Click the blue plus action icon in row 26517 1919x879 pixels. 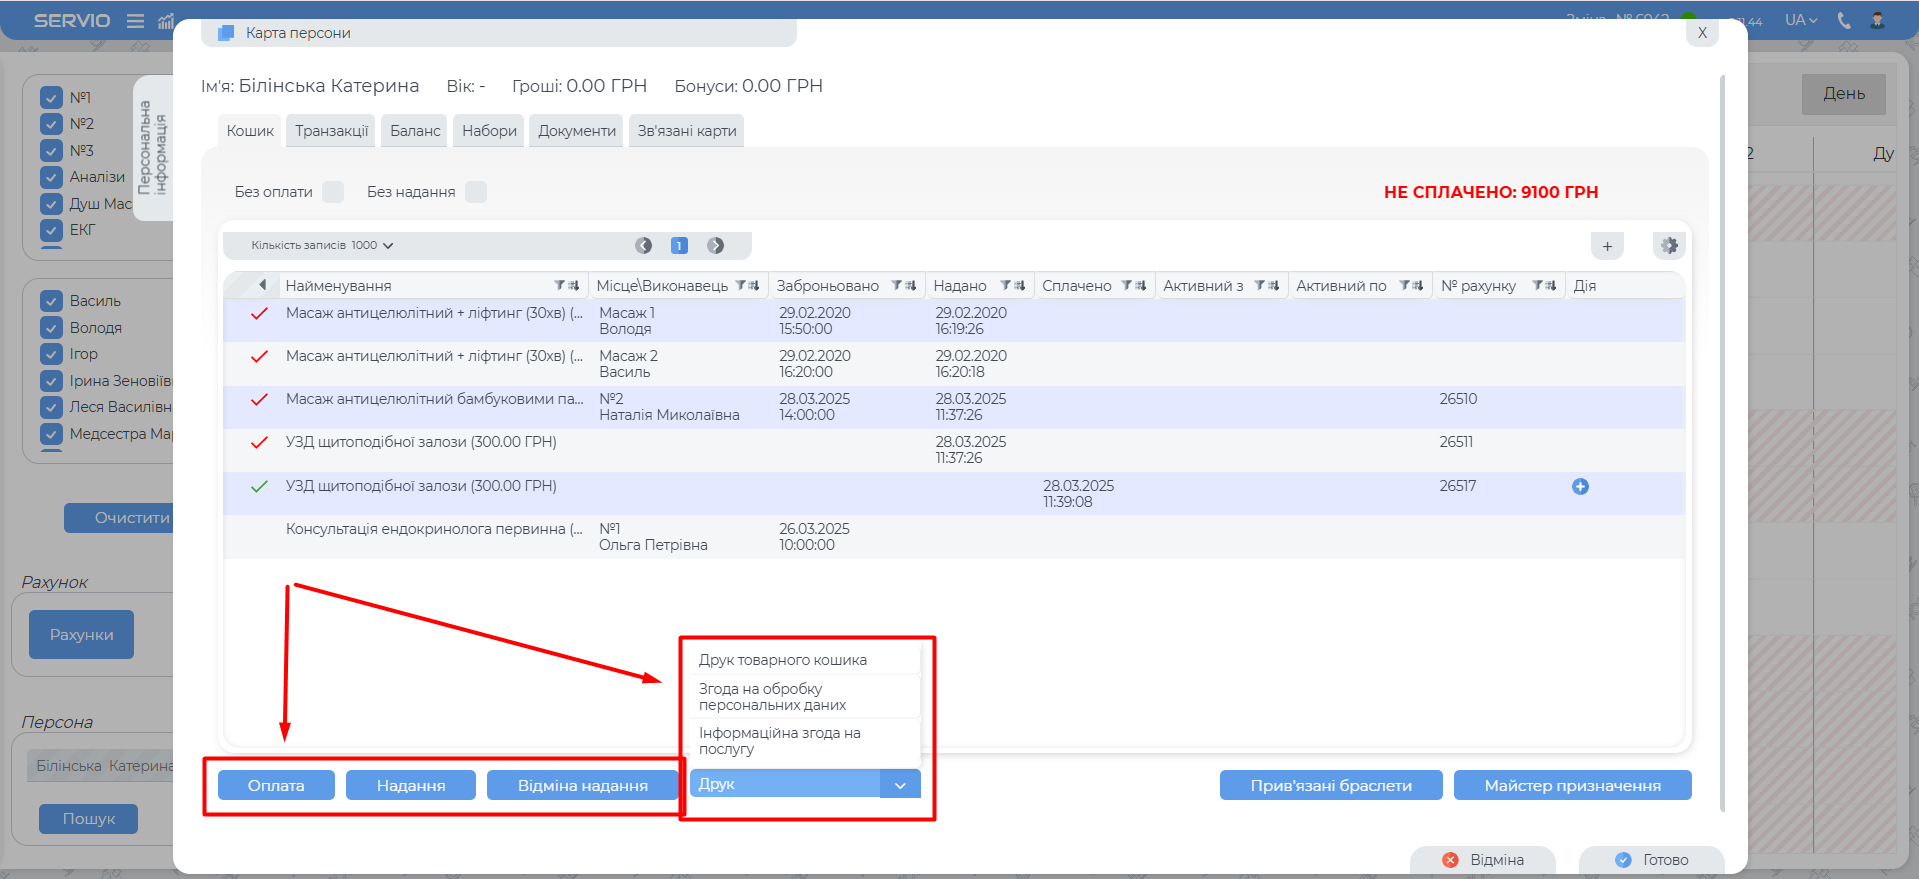1580,487
